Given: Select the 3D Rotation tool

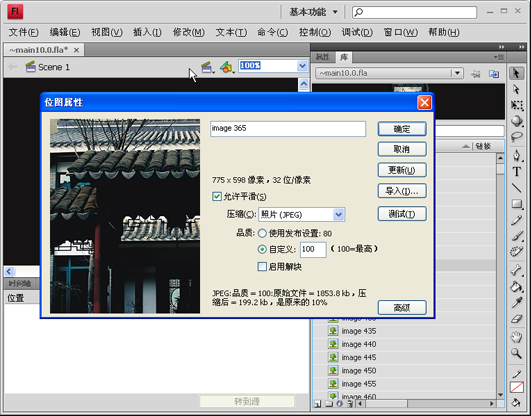Looking at the screenshot, I should click(x=516, y=121).
